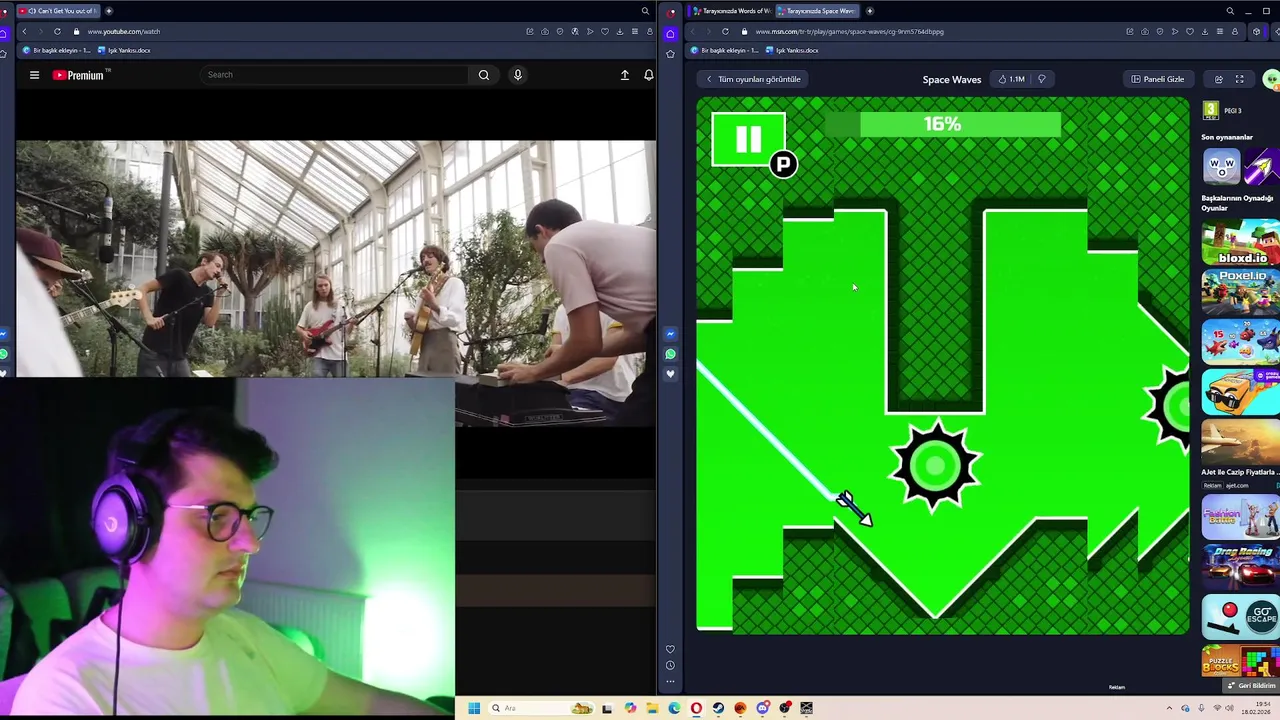Pause the Space Waves game
The image size is (1280, 720).
748,140
